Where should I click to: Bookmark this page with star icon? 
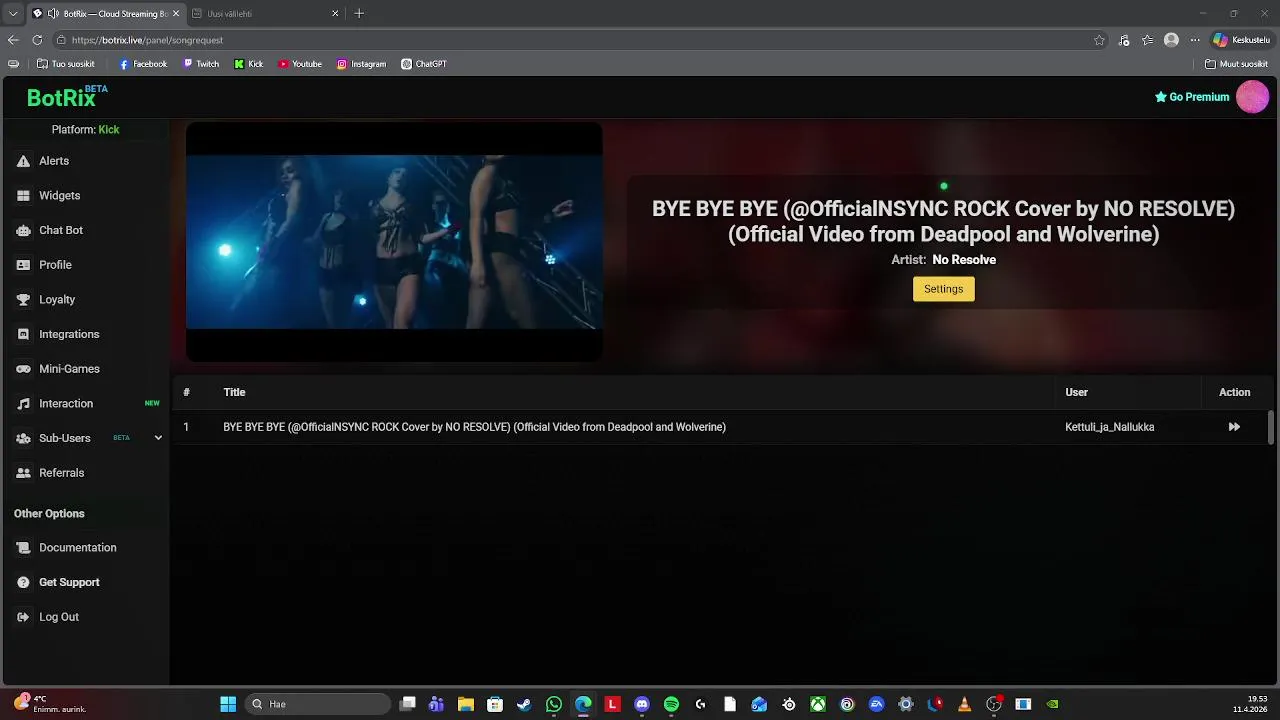pos(1099,40)
